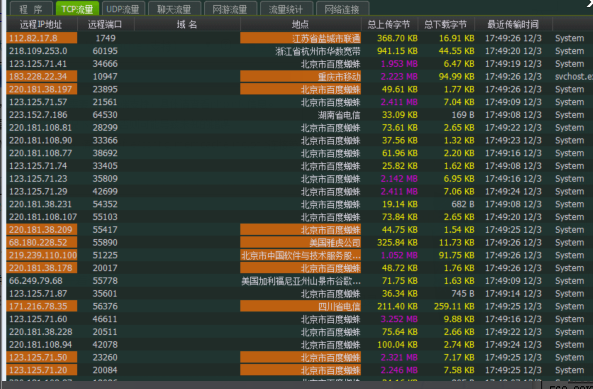Image resolution: width=593 pixels, height=389 pixels.
Task: Select IP address 220.181.38.228
Action: point(40,332)
